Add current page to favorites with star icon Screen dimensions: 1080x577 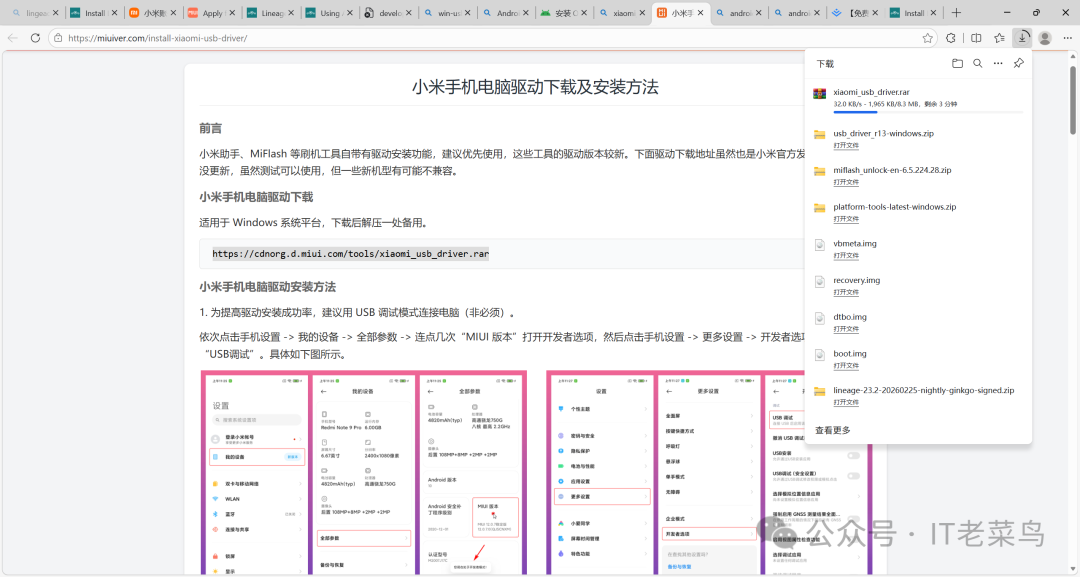pyautogui.click(x=927, y=37)
